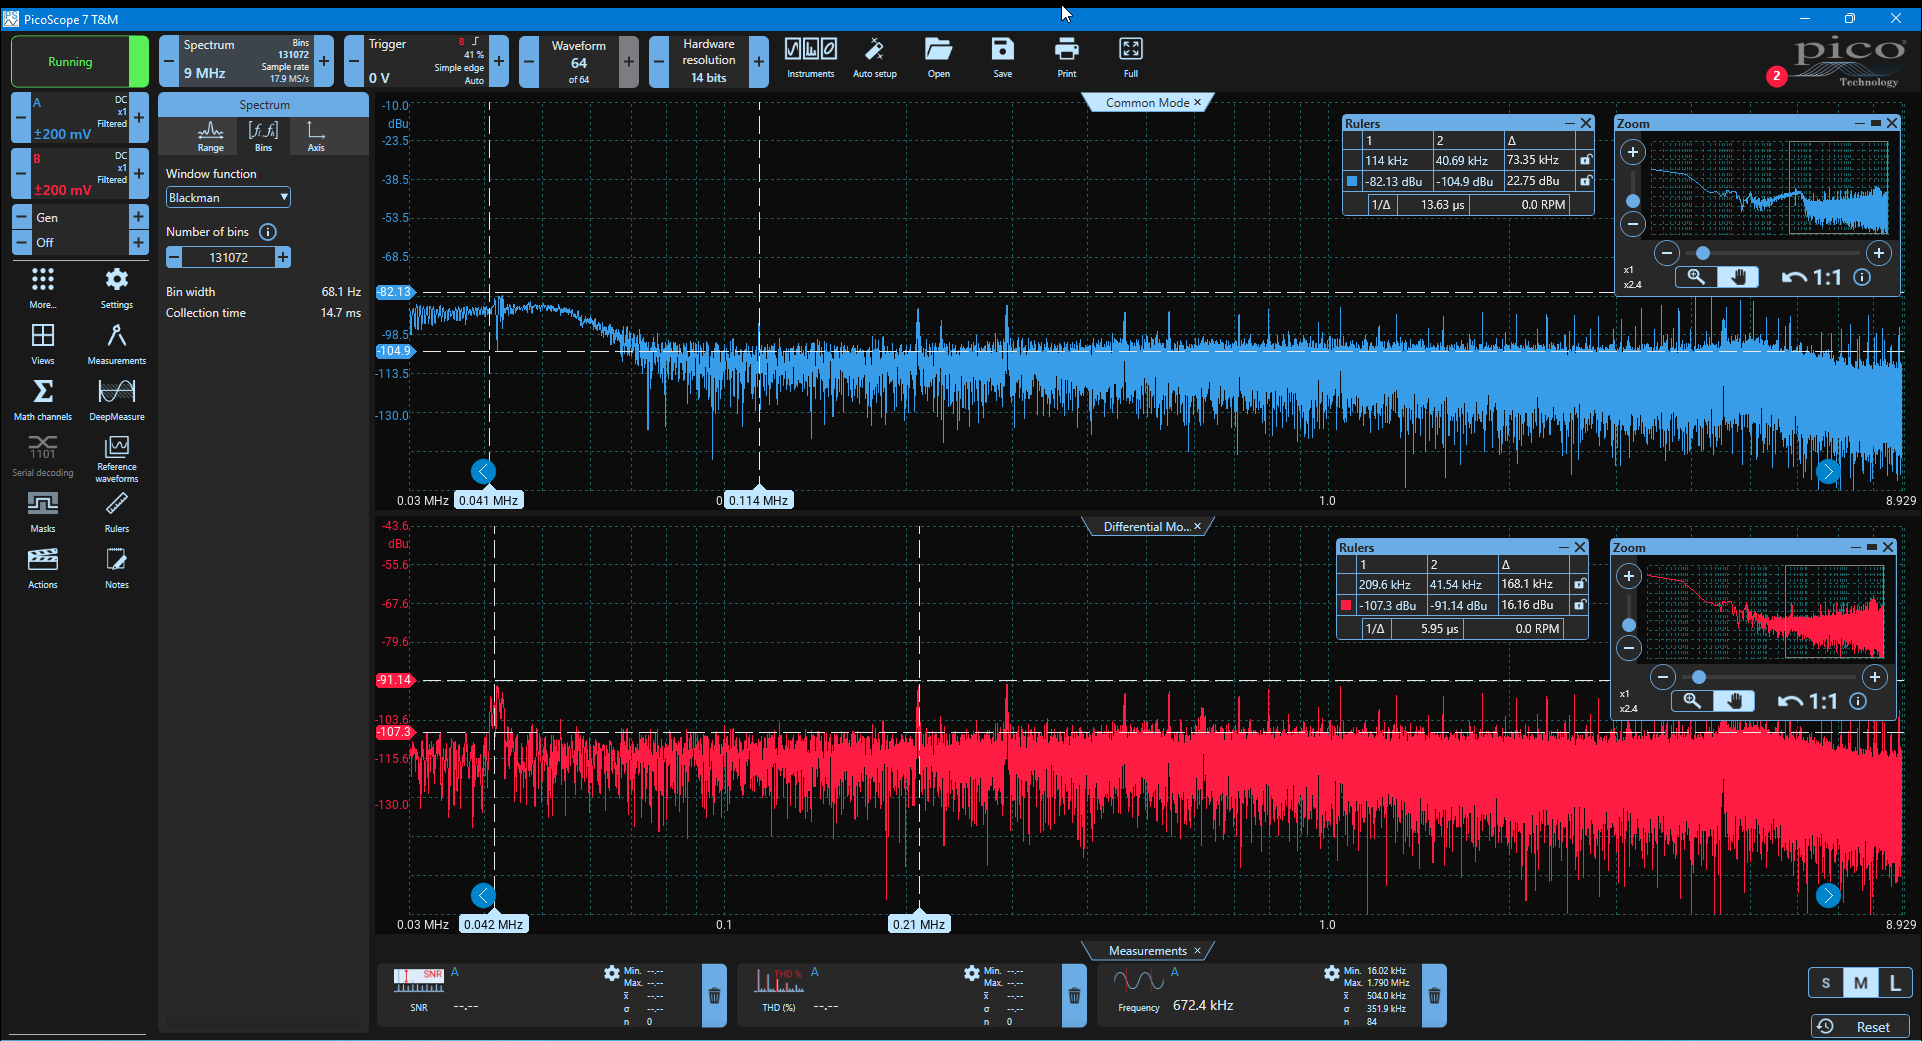Open Math channels tool
This screenshot has height=1041, width=1922.
(x=43, y=400)
